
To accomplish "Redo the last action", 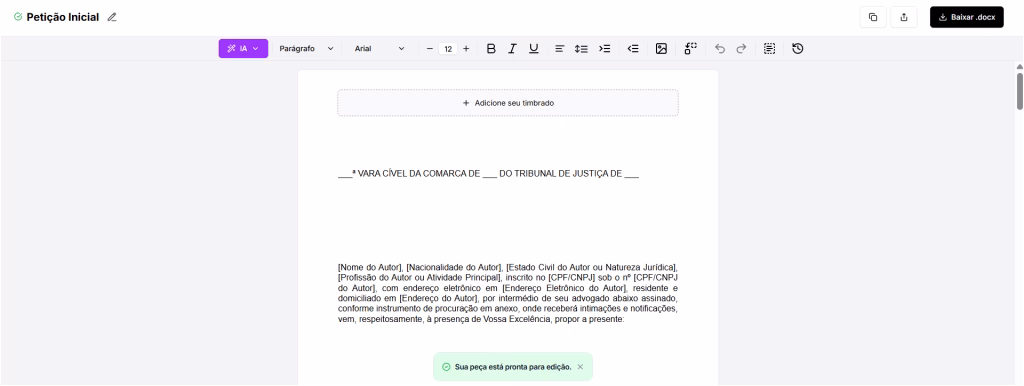I will 741,48.
